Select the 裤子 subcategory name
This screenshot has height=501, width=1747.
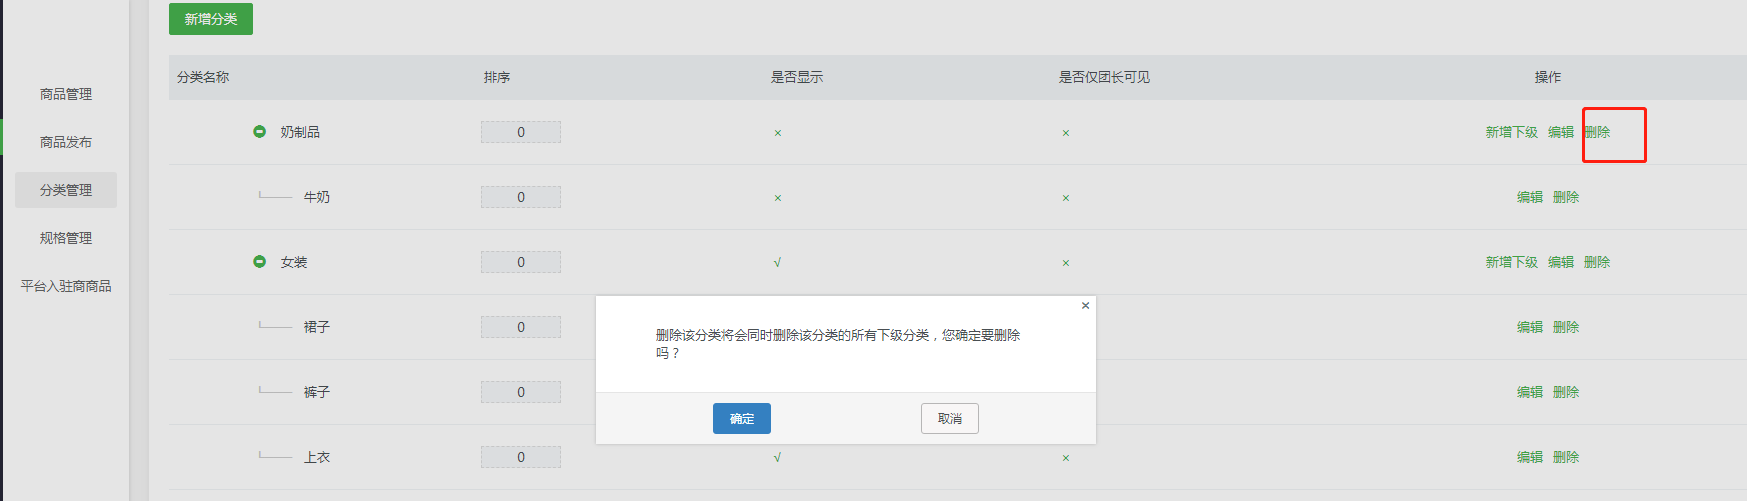[317, 392]
